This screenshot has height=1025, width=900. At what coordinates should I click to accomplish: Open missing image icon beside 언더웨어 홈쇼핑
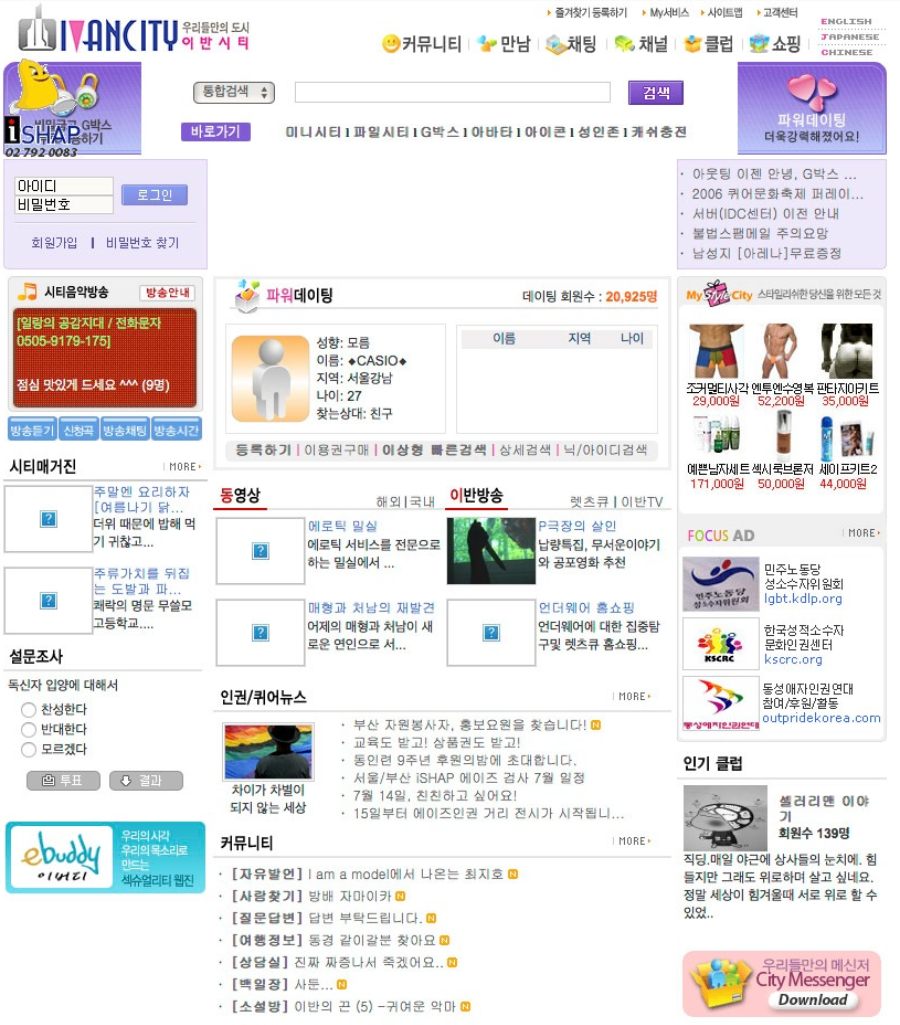coord(491,632)
